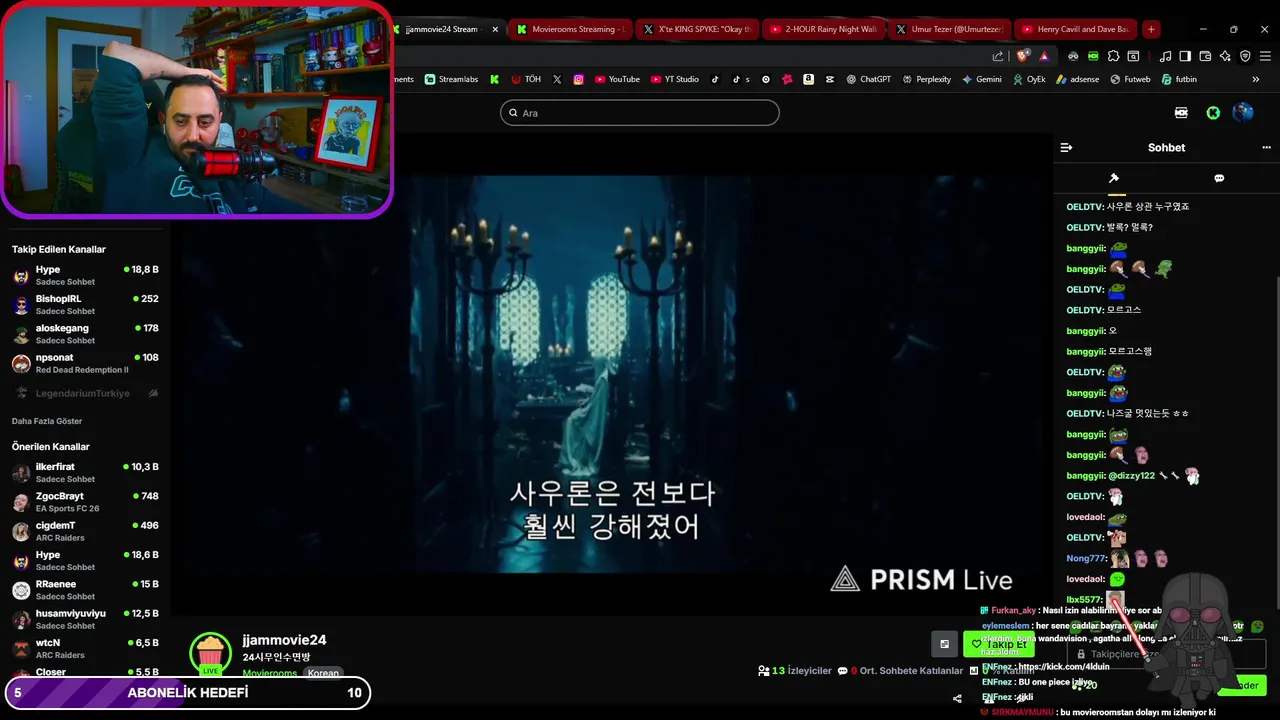
Task: Close the jjammovie24 Stream tab
Action: coord(495,29)
